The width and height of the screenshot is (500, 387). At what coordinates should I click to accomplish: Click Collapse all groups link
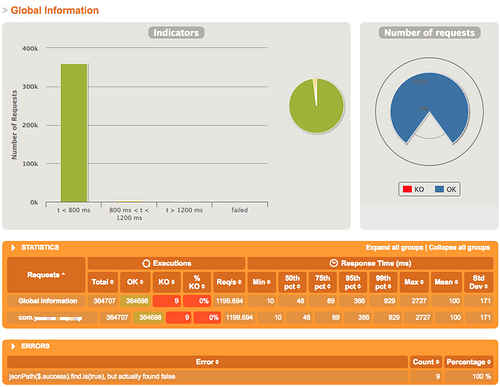coord(459,248)
